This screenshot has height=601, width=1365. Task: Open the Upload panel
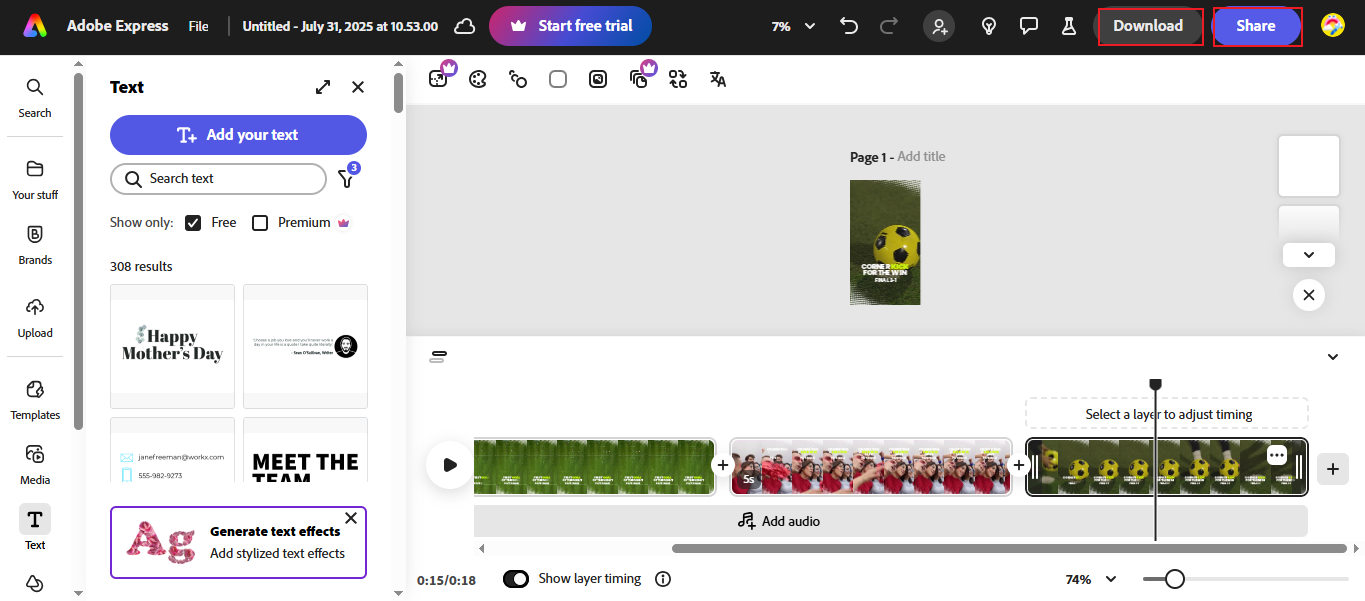coord(35,317)
